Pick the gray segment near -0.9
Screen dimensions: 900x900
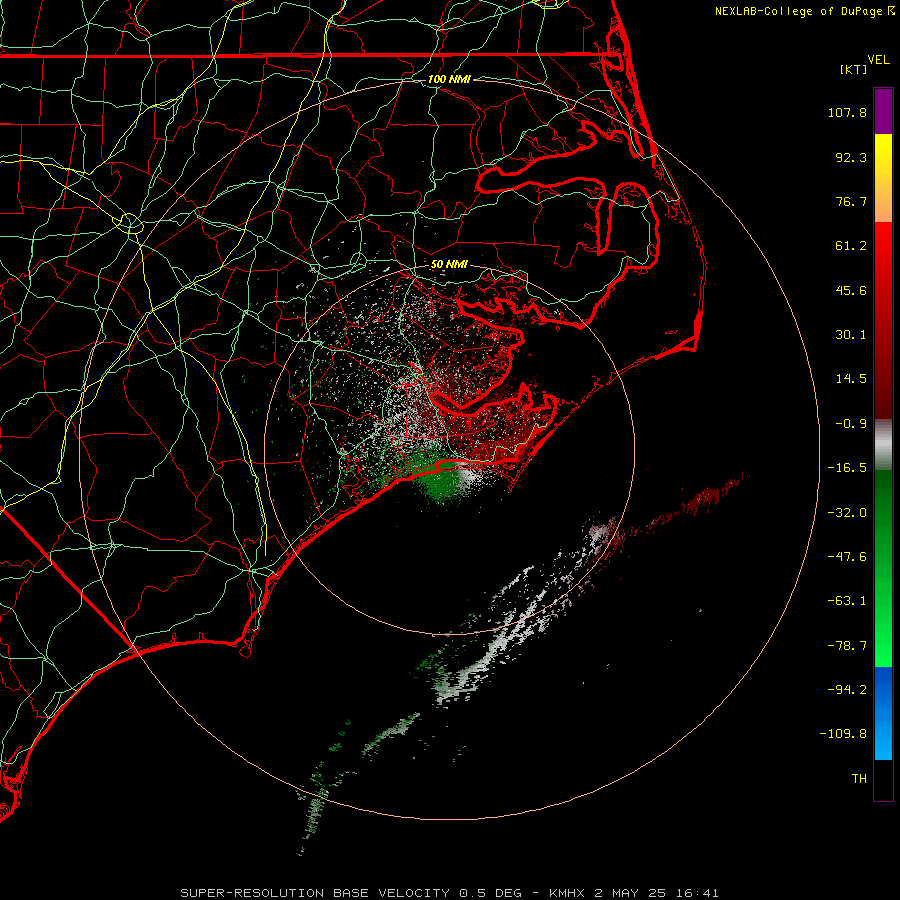pyautogui.click(x=883, y=443)
